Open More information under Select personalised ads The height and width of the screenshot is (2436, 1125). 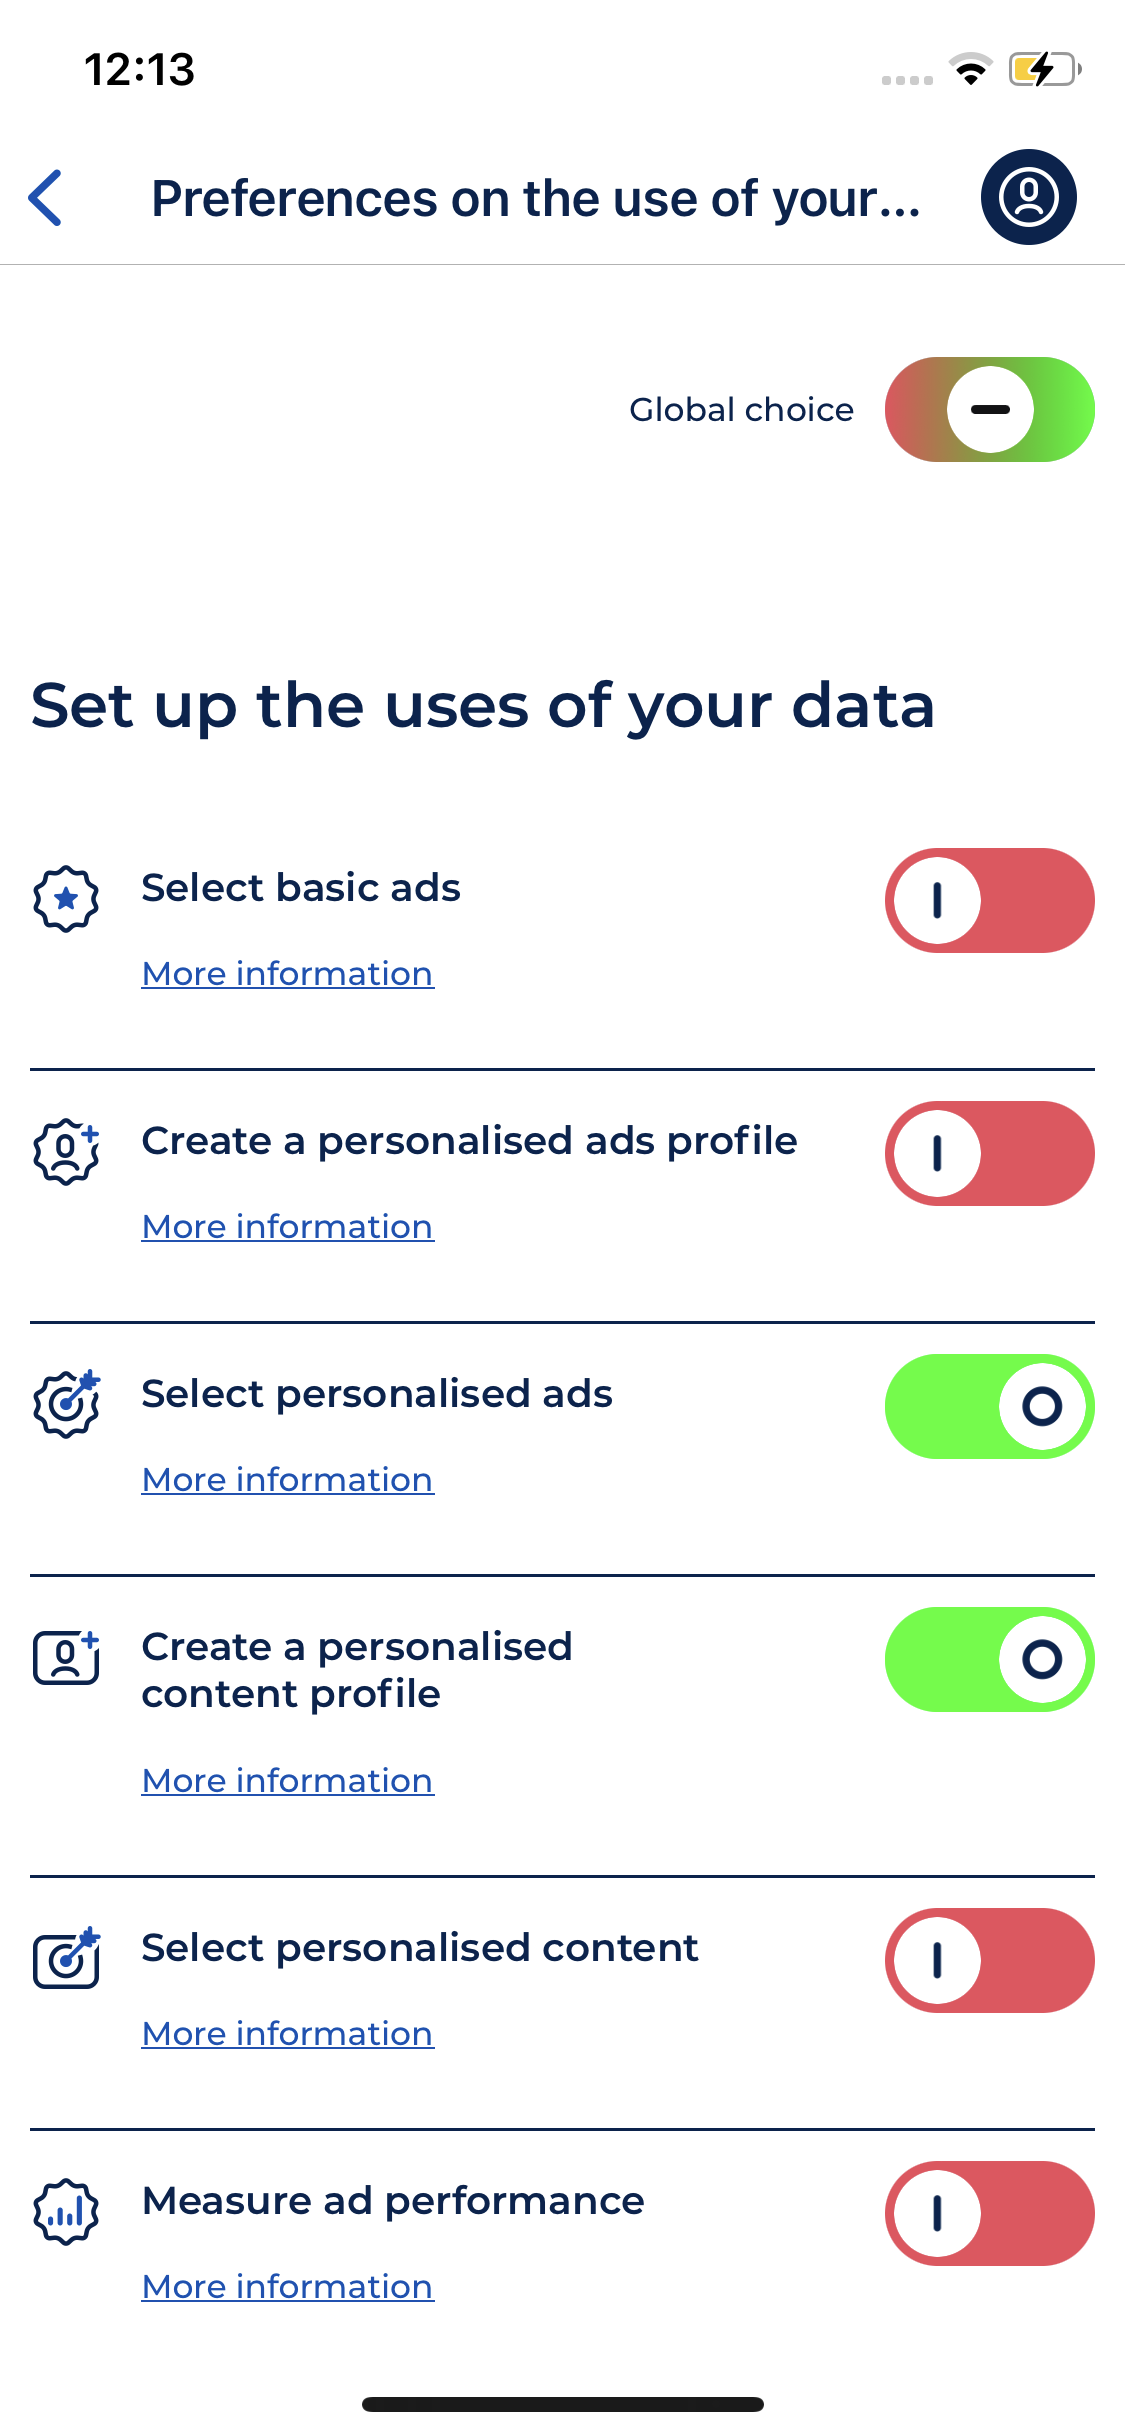tap(288, 1480)
